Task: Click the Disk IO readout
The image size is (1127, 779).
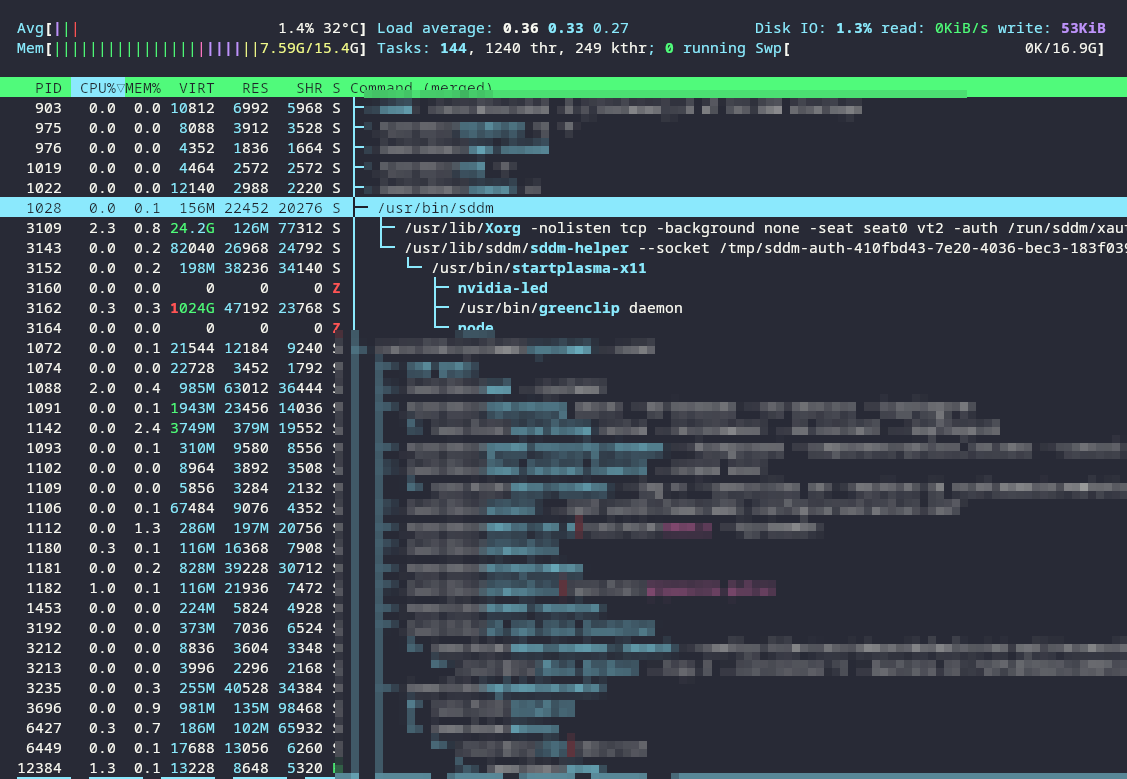Action: [929, 28]
